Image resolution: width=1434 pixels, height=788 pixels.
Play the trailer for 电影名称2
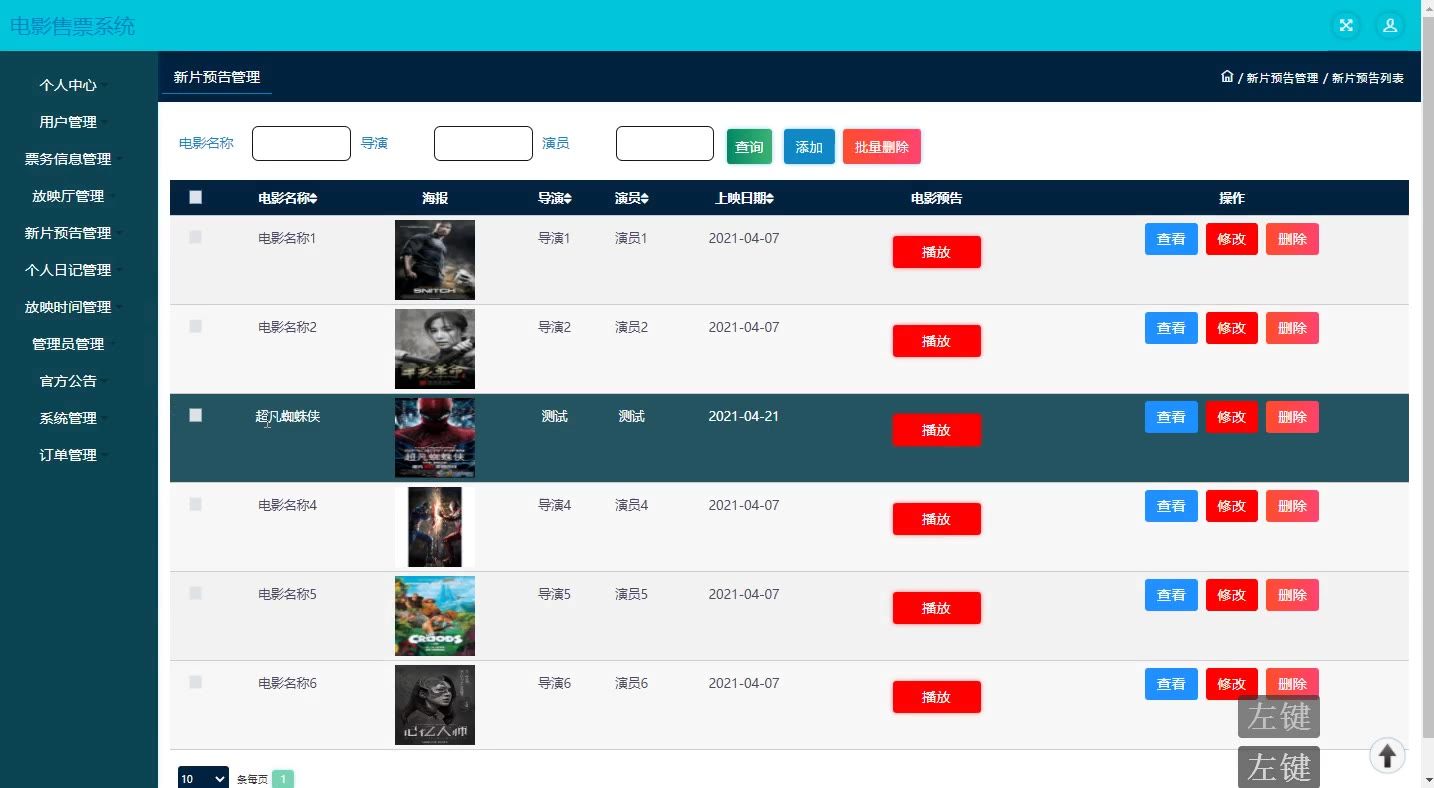point(937,341)
